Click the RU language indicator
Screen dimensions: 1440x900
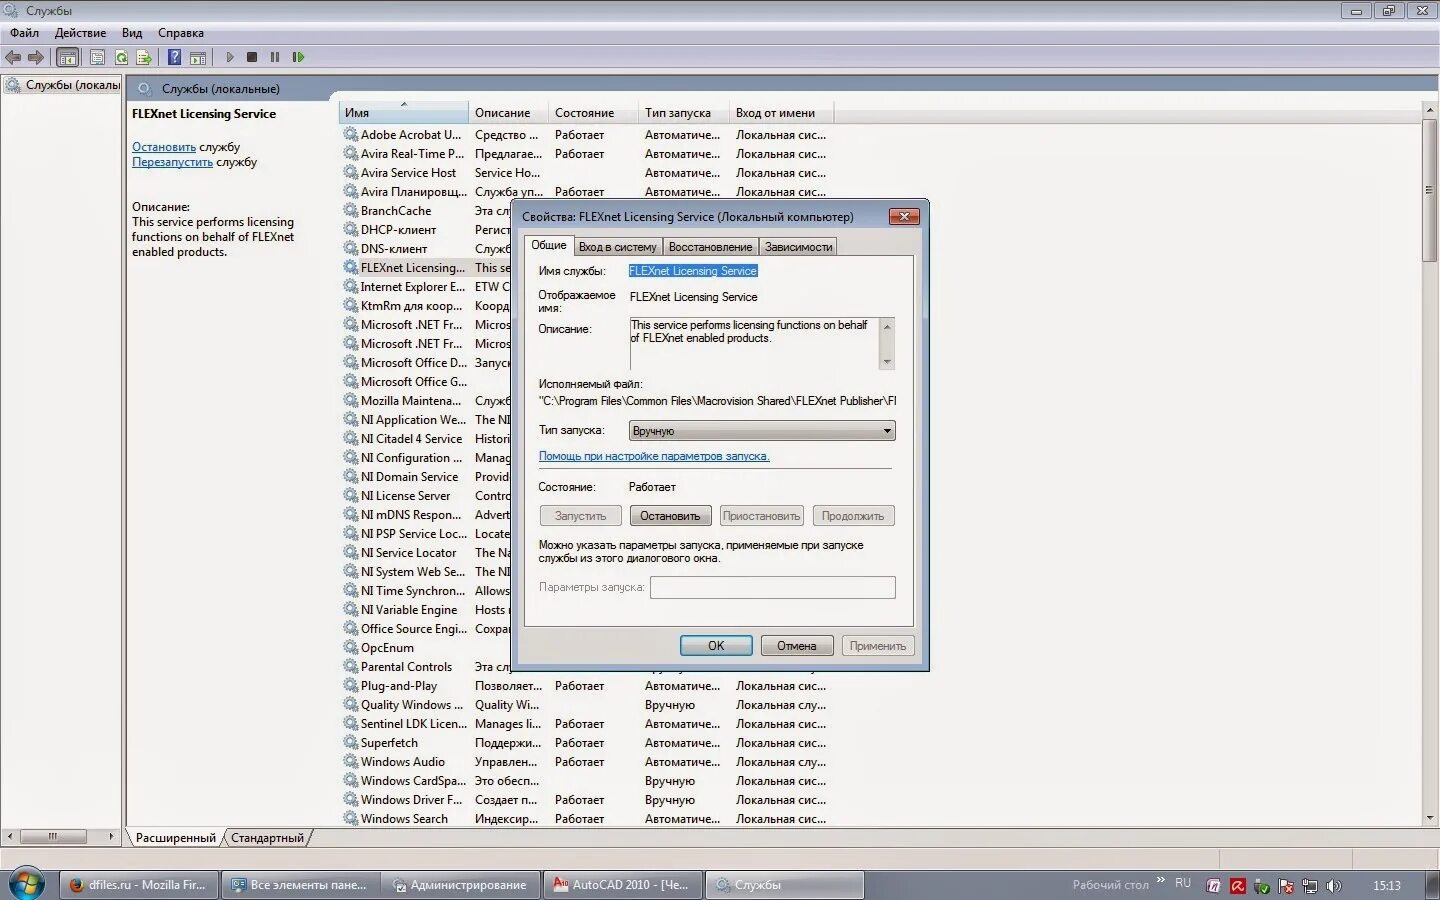pos(1183,883)
